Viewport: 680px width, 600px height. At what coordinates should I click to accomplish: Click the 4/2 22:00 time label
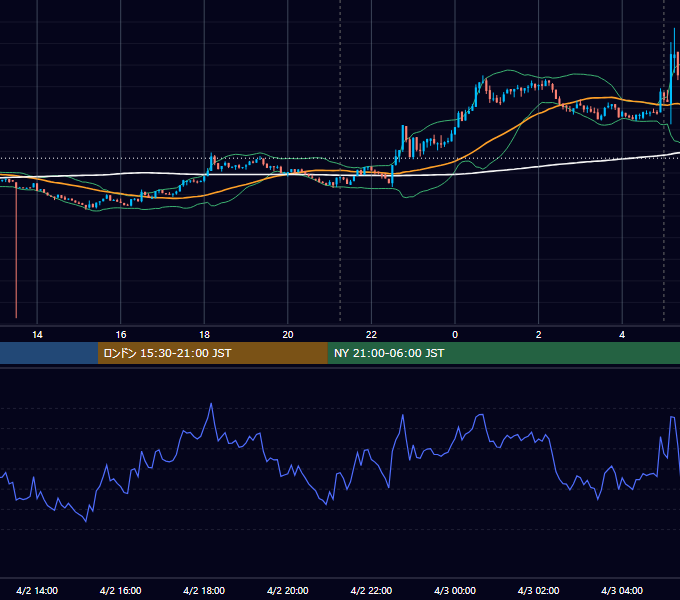pos(371,590)
